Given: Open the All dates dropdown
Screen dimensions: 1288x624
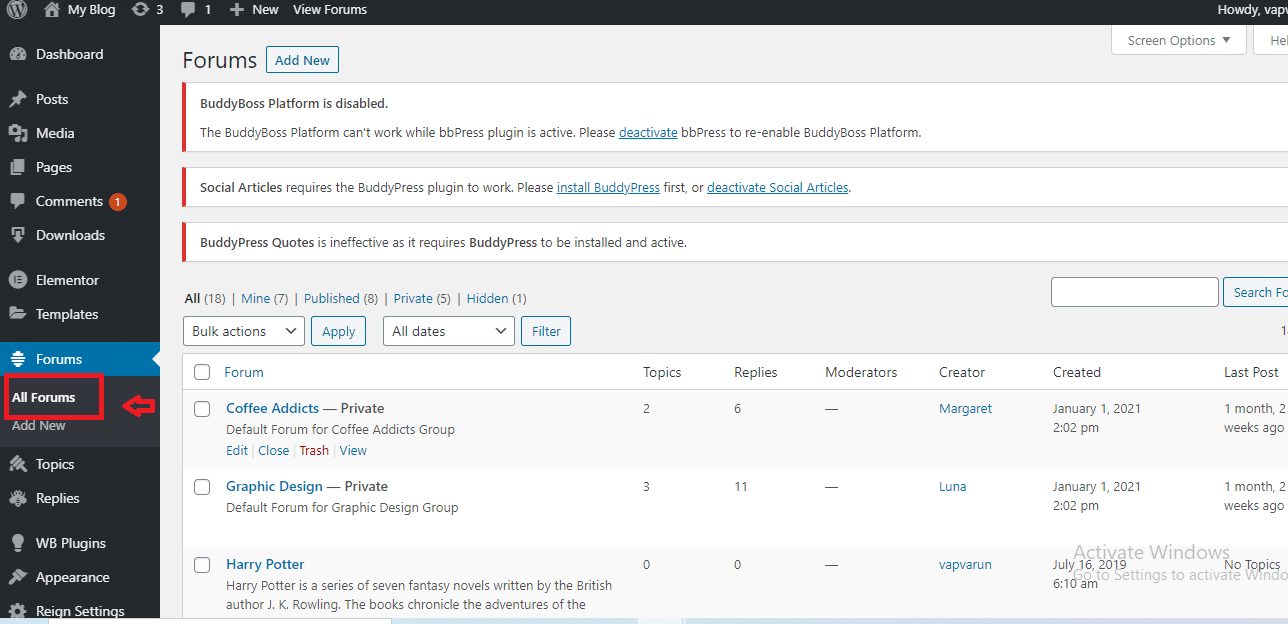Looking at the screenshot, I should 449,331.
